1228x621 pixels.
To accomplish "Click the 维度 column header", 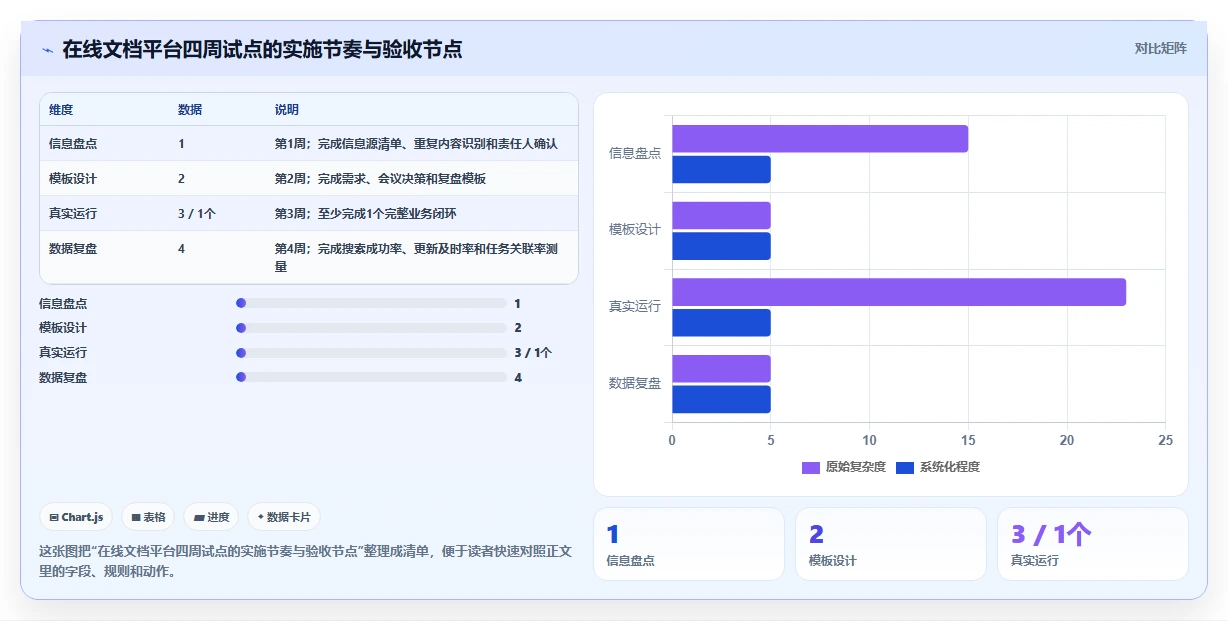I will point(61,110).
